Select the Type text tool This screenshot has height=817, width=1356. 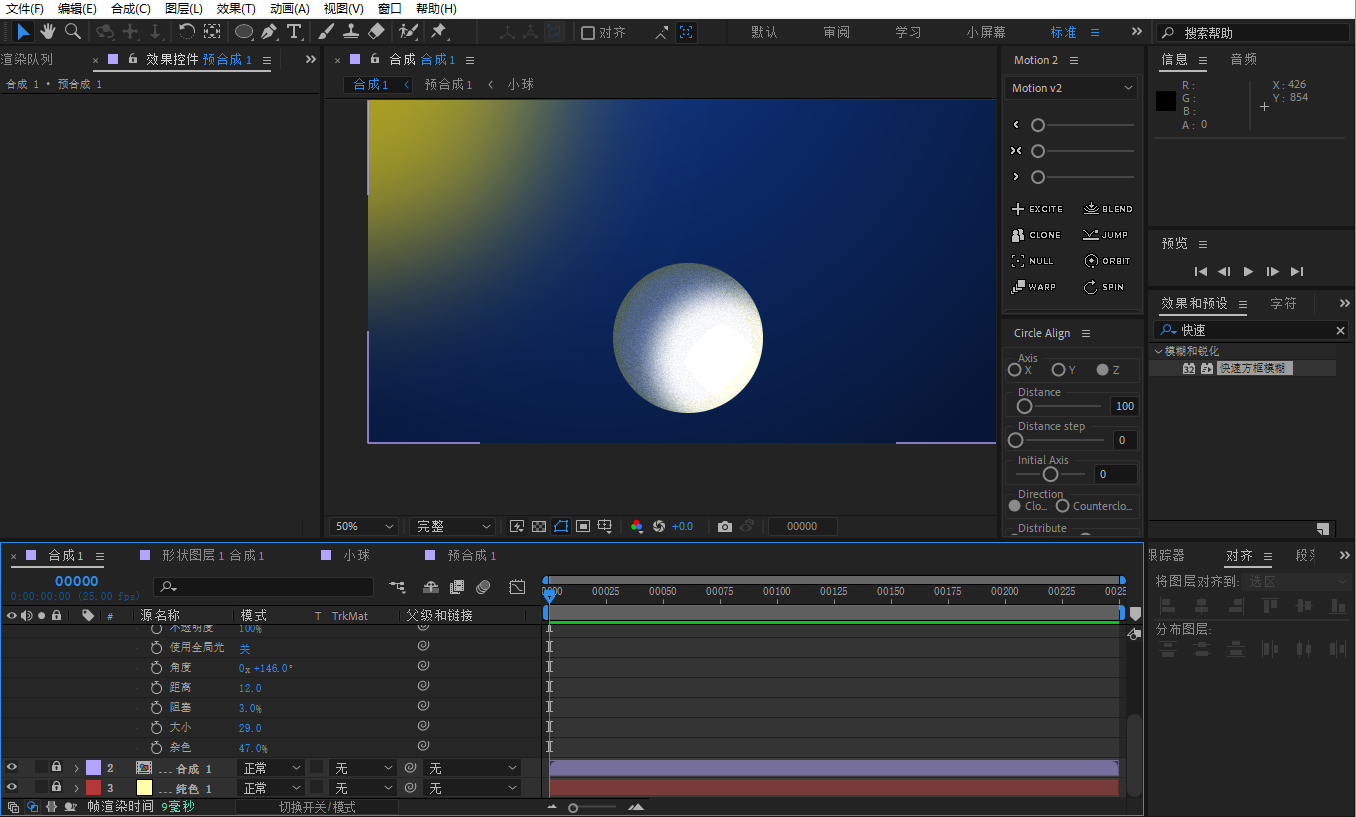(x=294, y=32)
